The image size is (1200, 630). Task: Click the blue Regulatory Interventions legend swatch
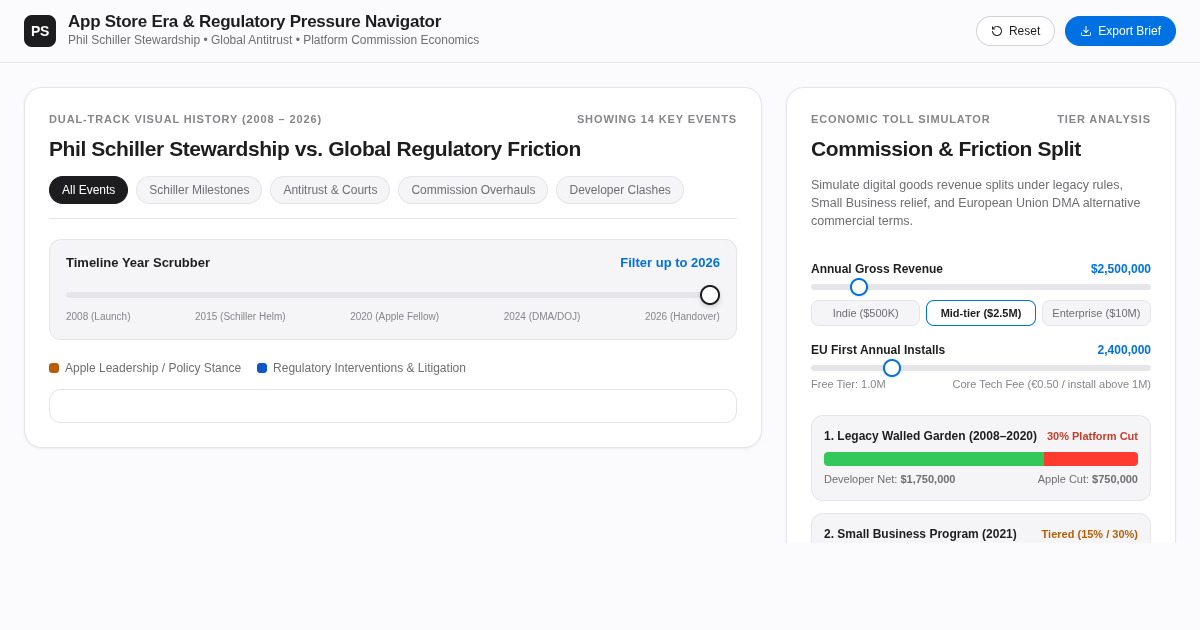tap(262, 368)
